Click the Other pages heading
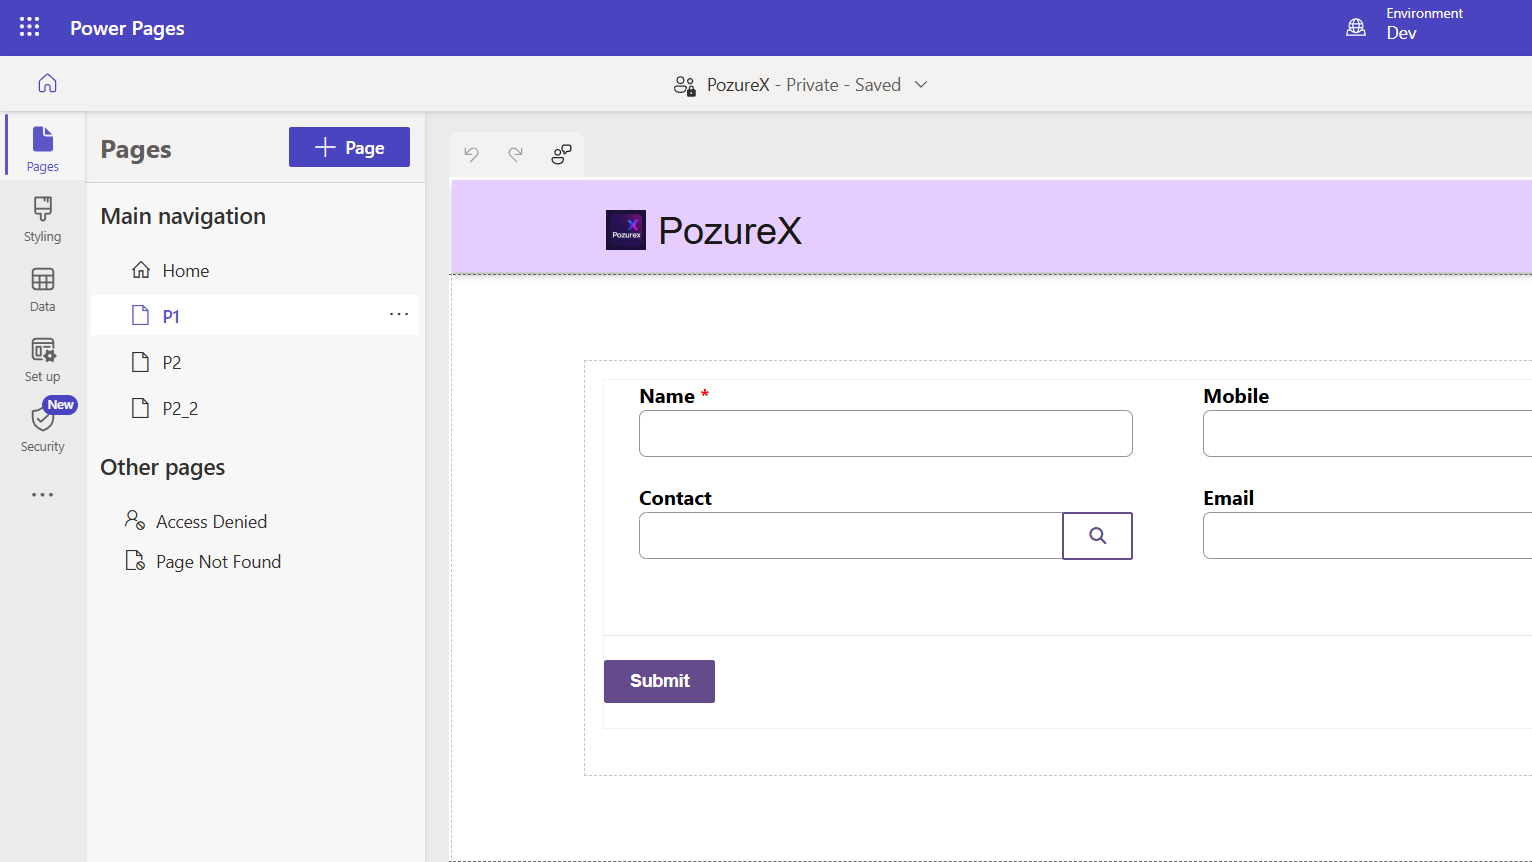Screen dimensions: 1532x862 tap(163, 467)
